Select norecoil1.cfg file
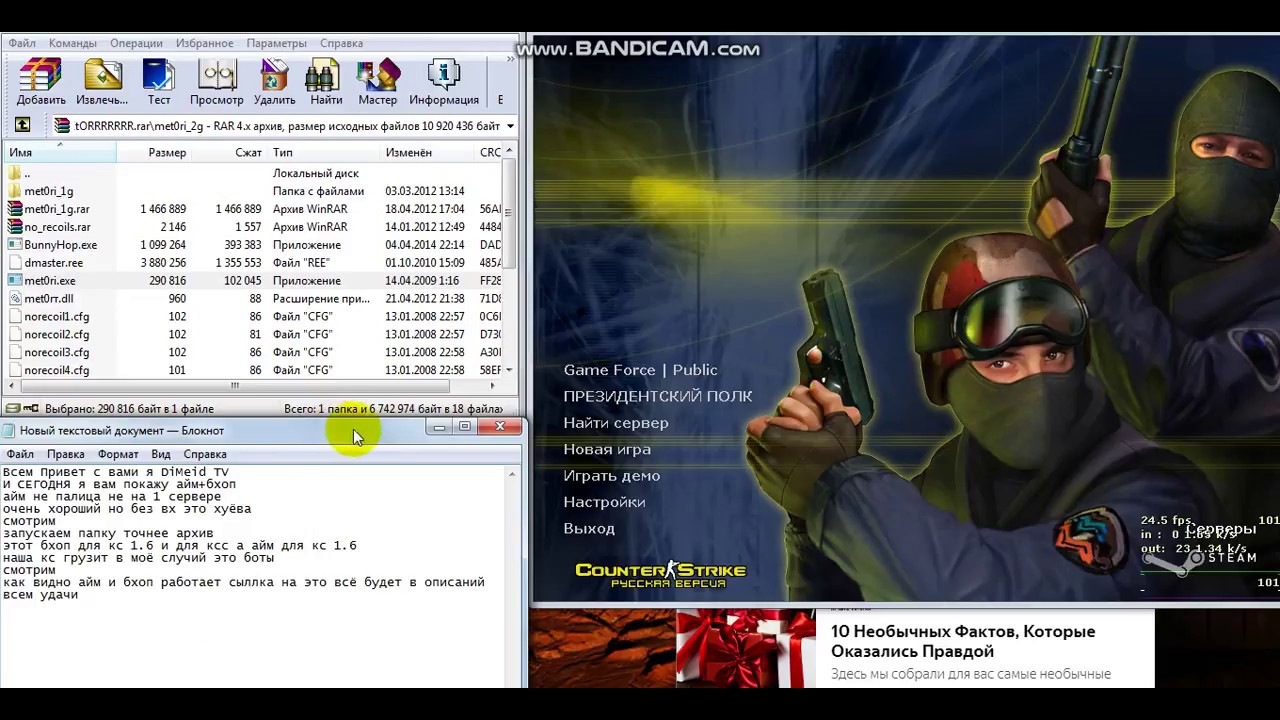This screenshot has width=1280, height=720. (x=253, y=317)
